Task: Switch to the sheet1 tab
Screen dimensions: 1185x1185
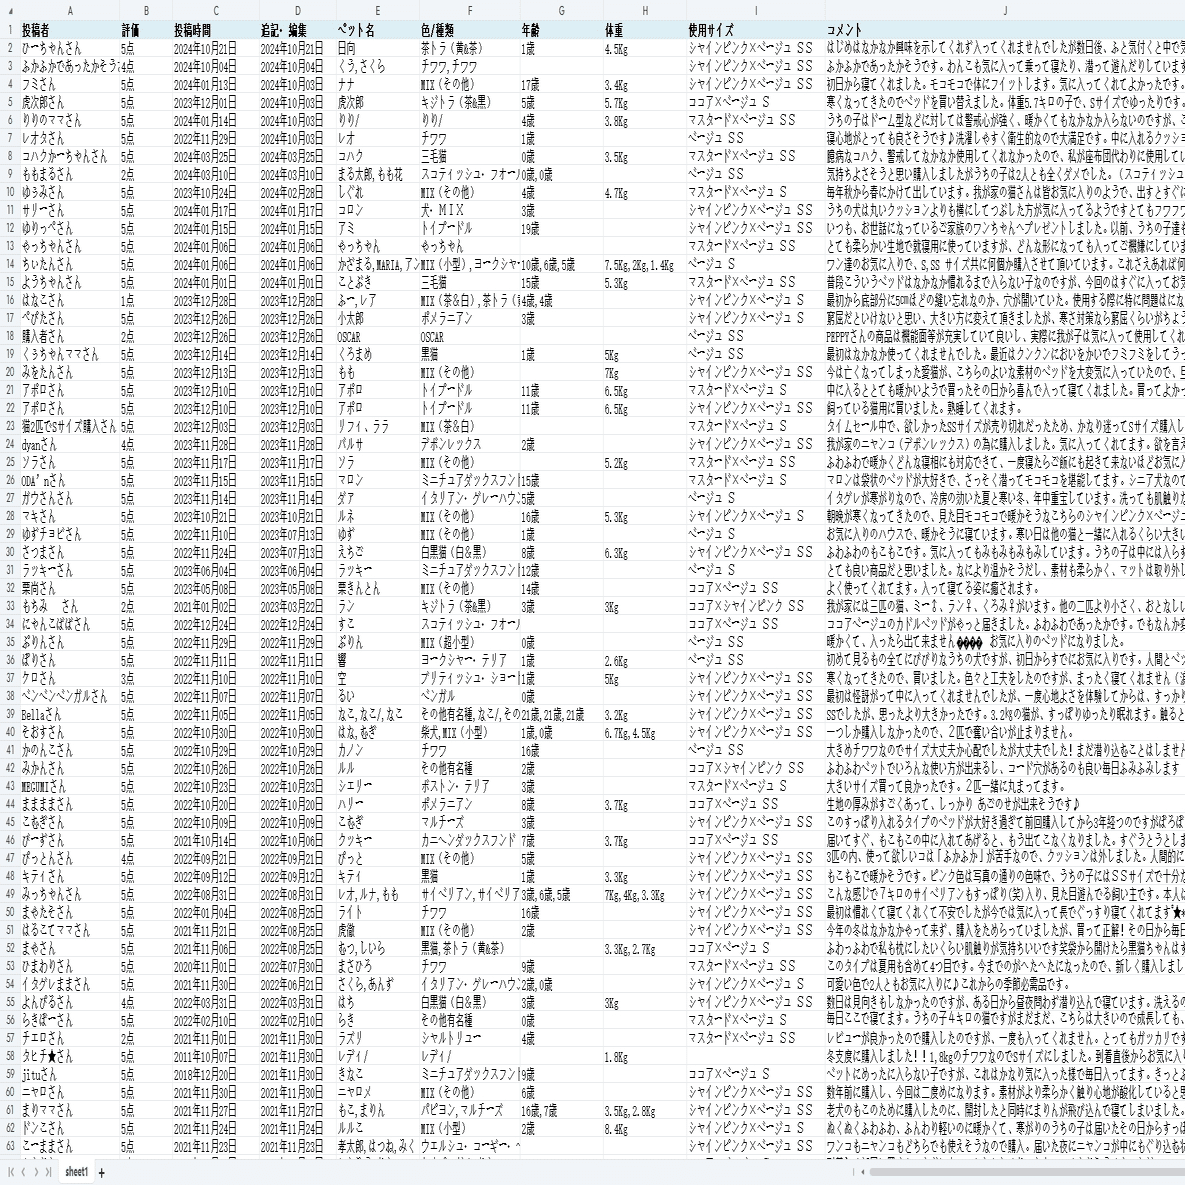Action: 76,1172
